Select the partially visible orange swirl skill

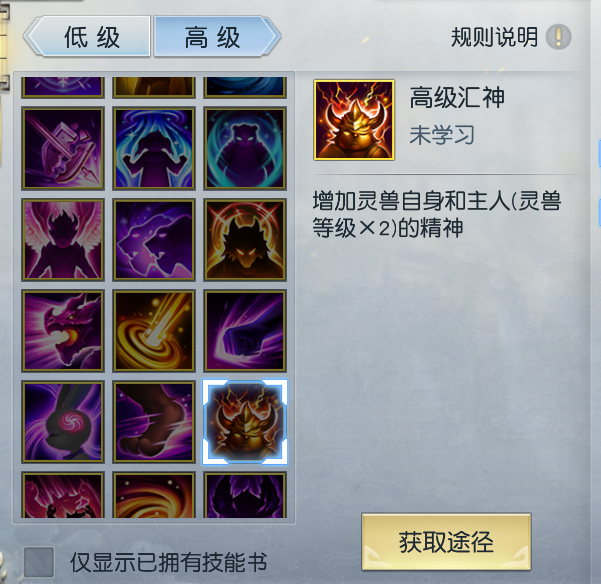point(154,495)
